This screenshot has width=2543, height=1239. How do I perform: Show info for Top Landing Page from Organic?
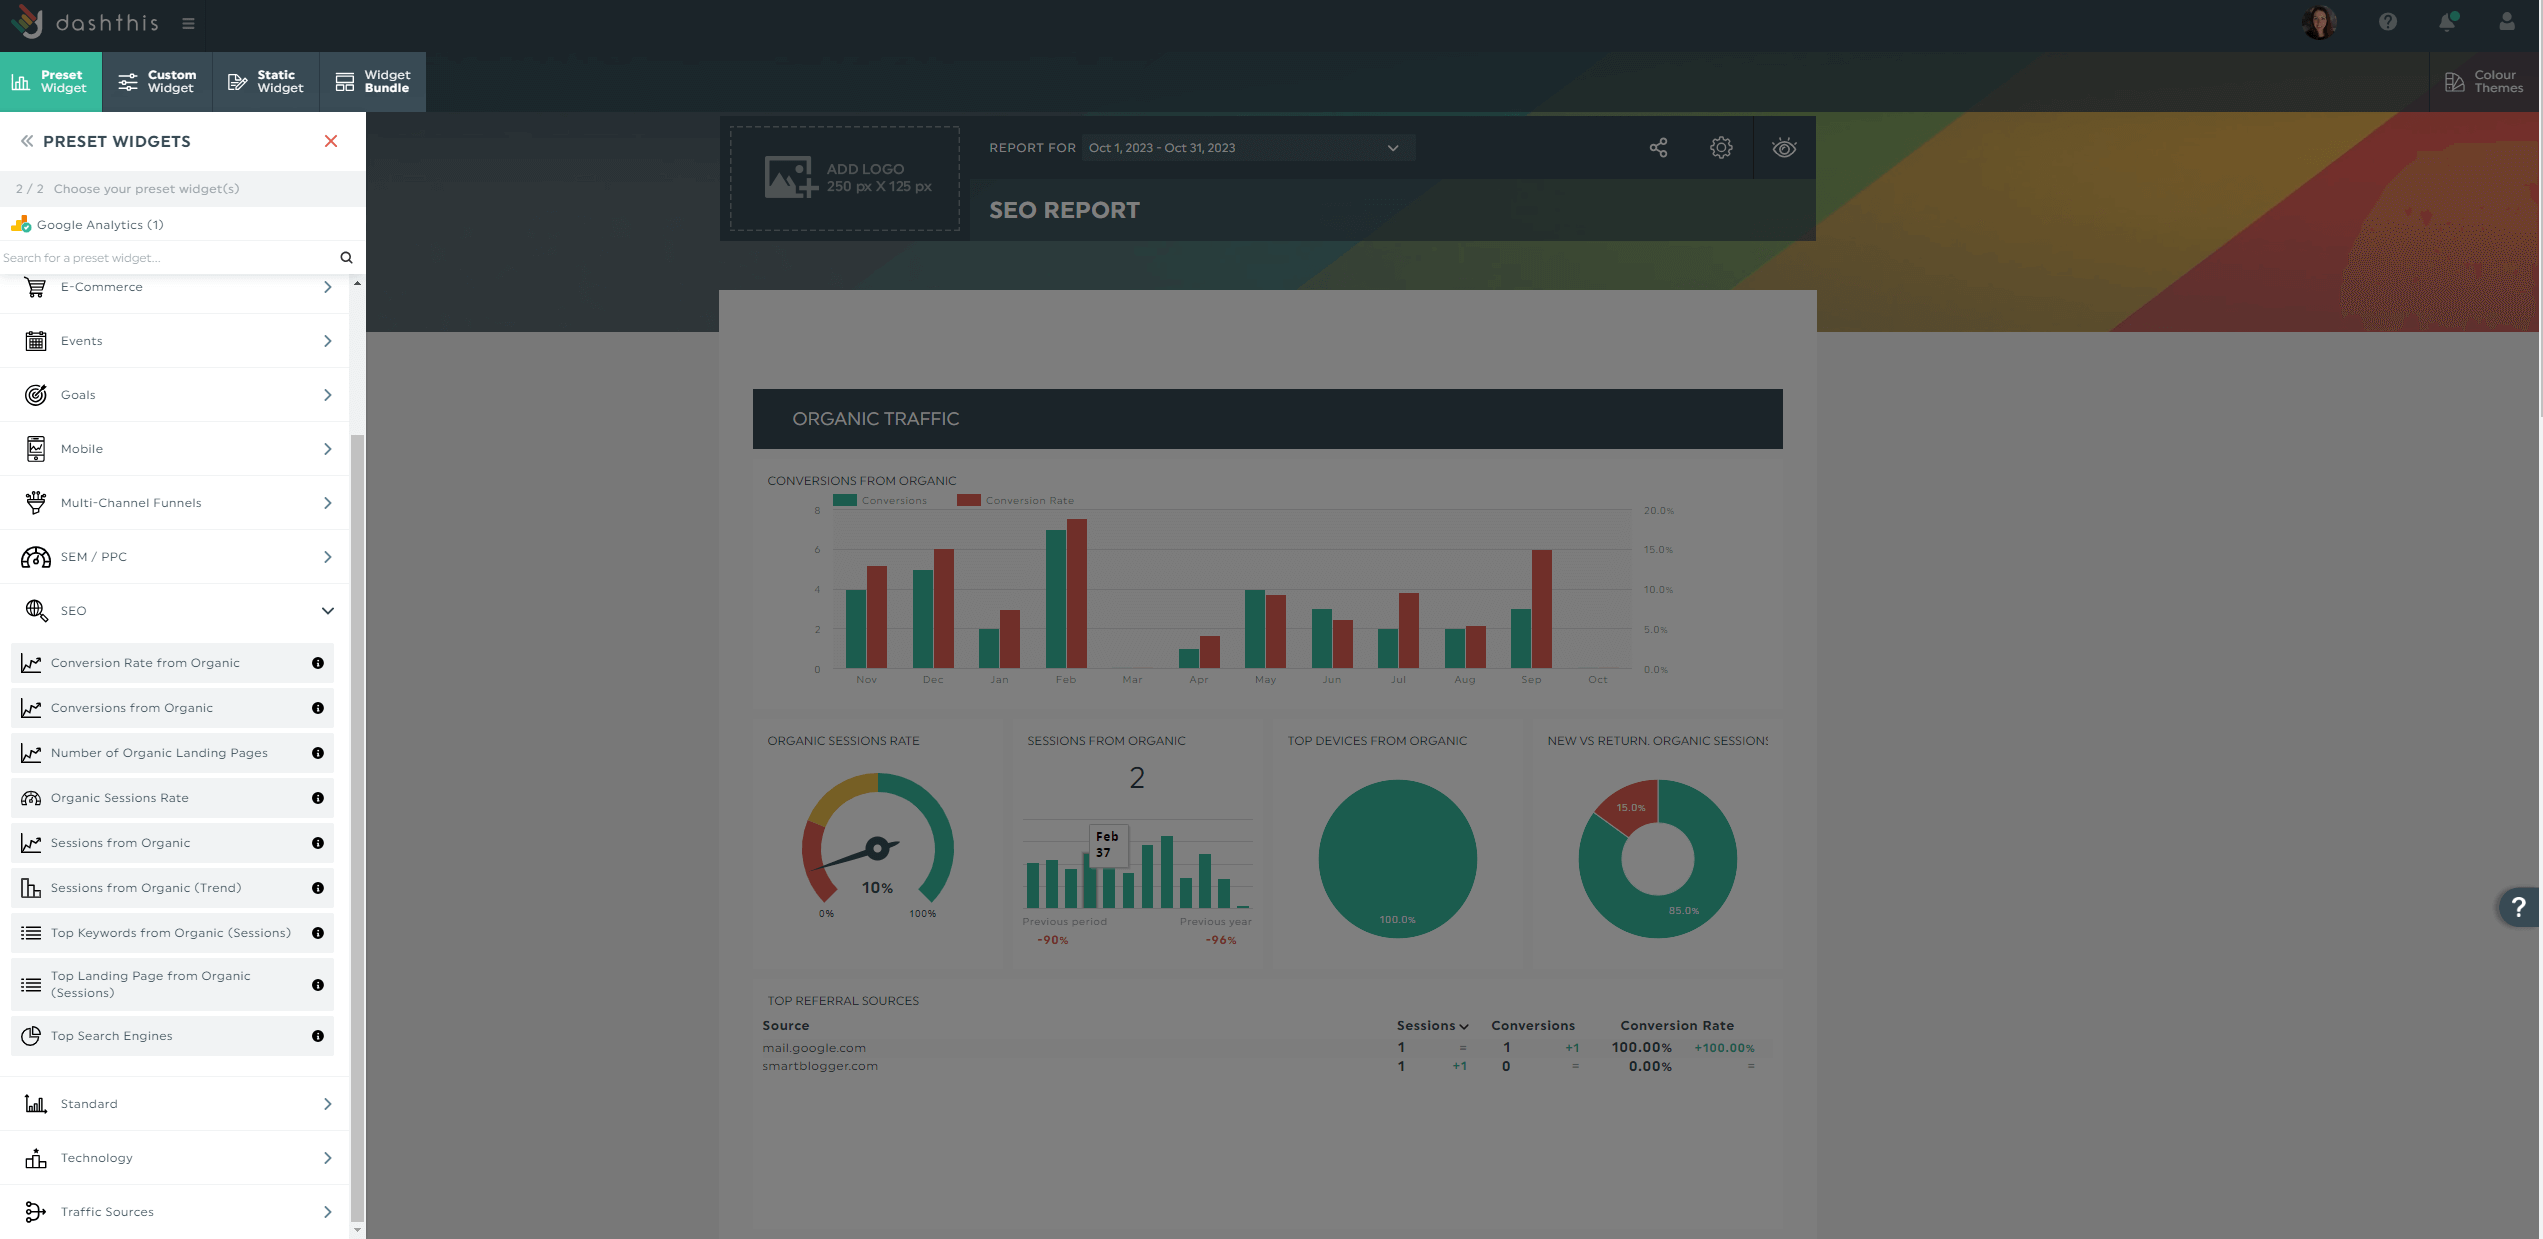(318, 985)
